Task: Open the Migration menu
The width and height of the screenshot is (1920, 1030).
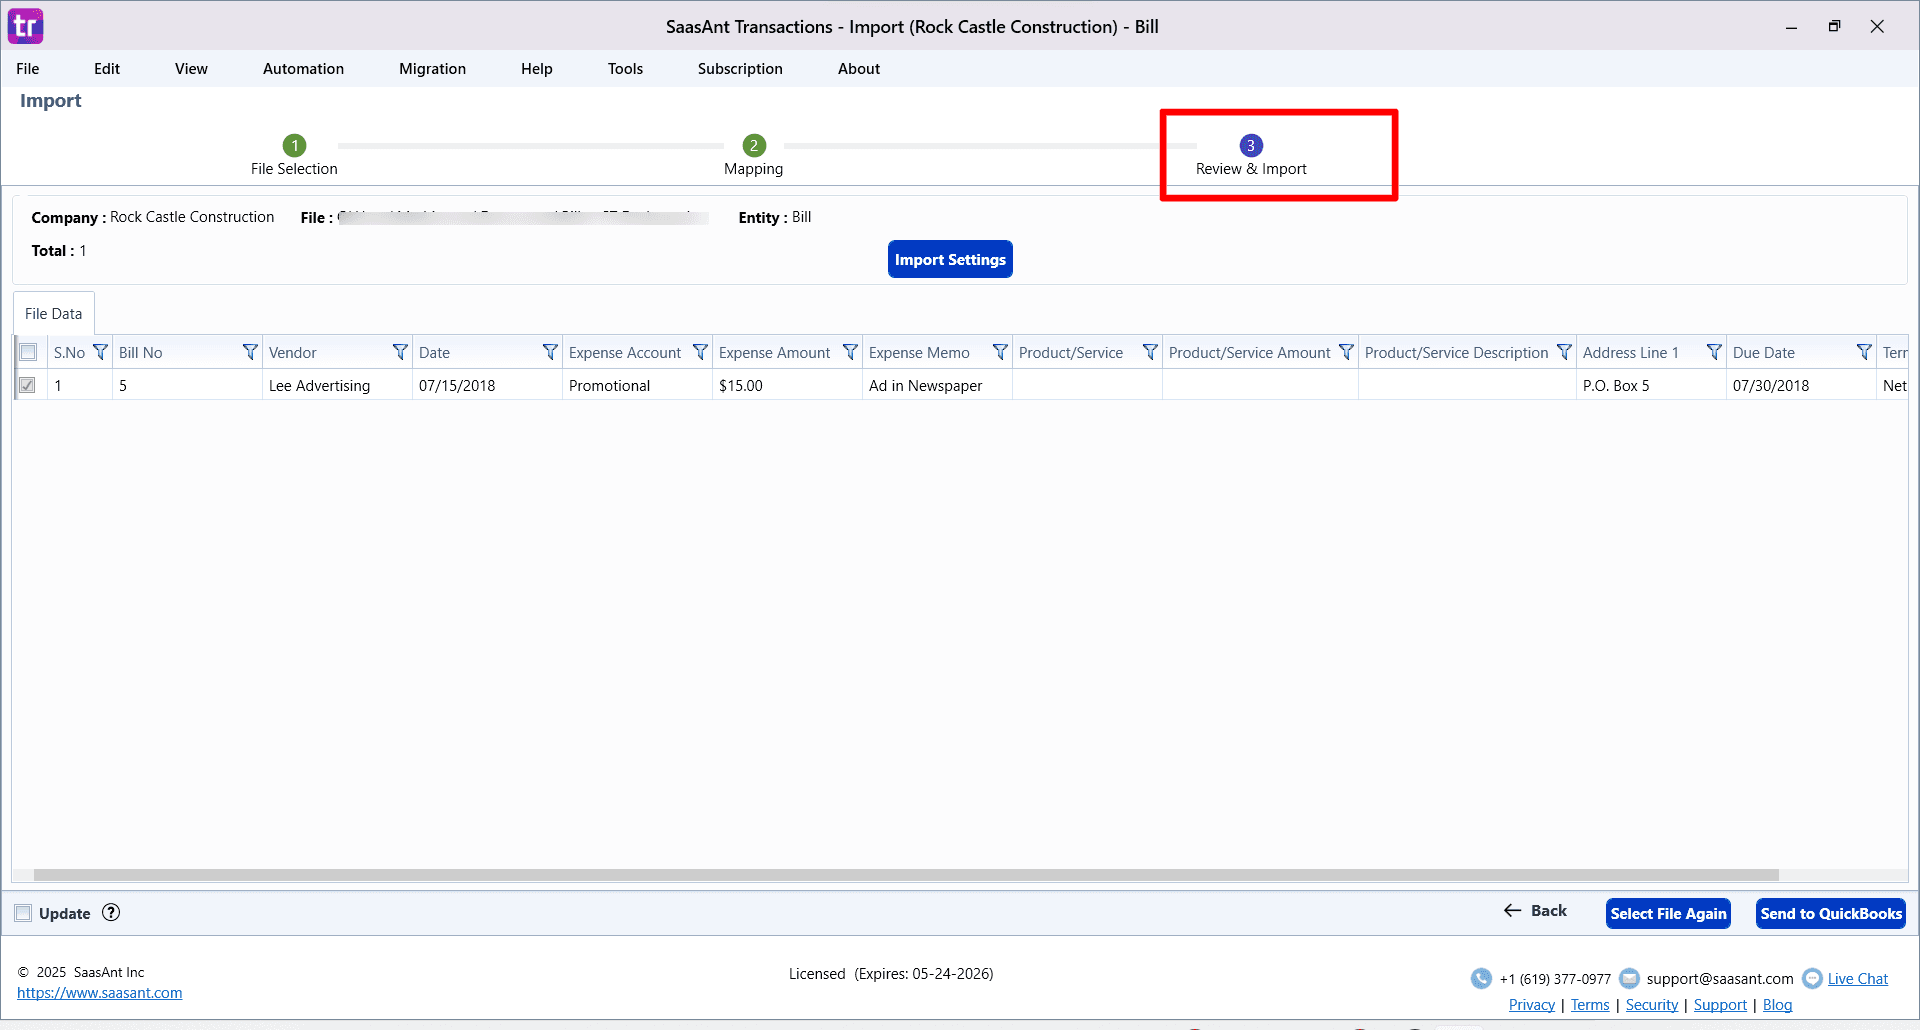Action: click(432, 69)
